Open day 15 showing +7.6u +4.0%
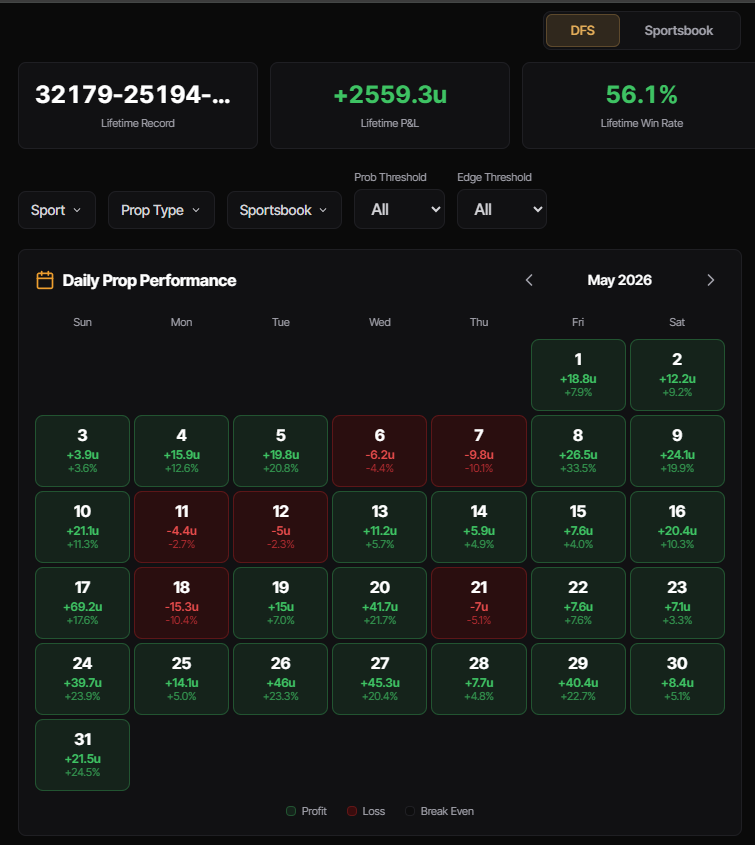This screenshot has height=845, width=755. point(578,527)
